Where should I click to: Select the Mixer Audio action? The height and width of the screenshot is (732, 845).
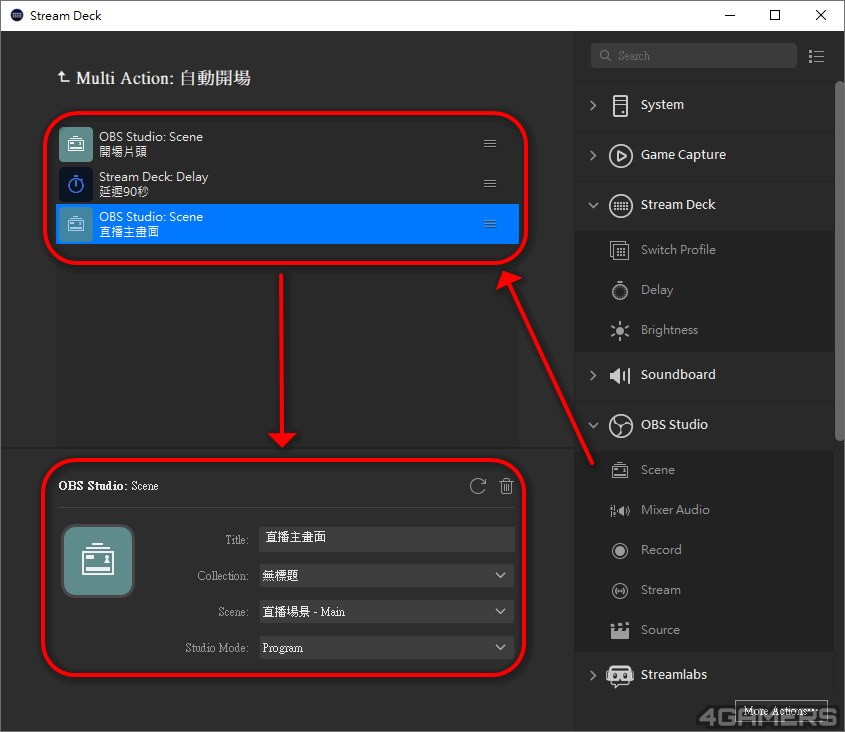point(704,510)
